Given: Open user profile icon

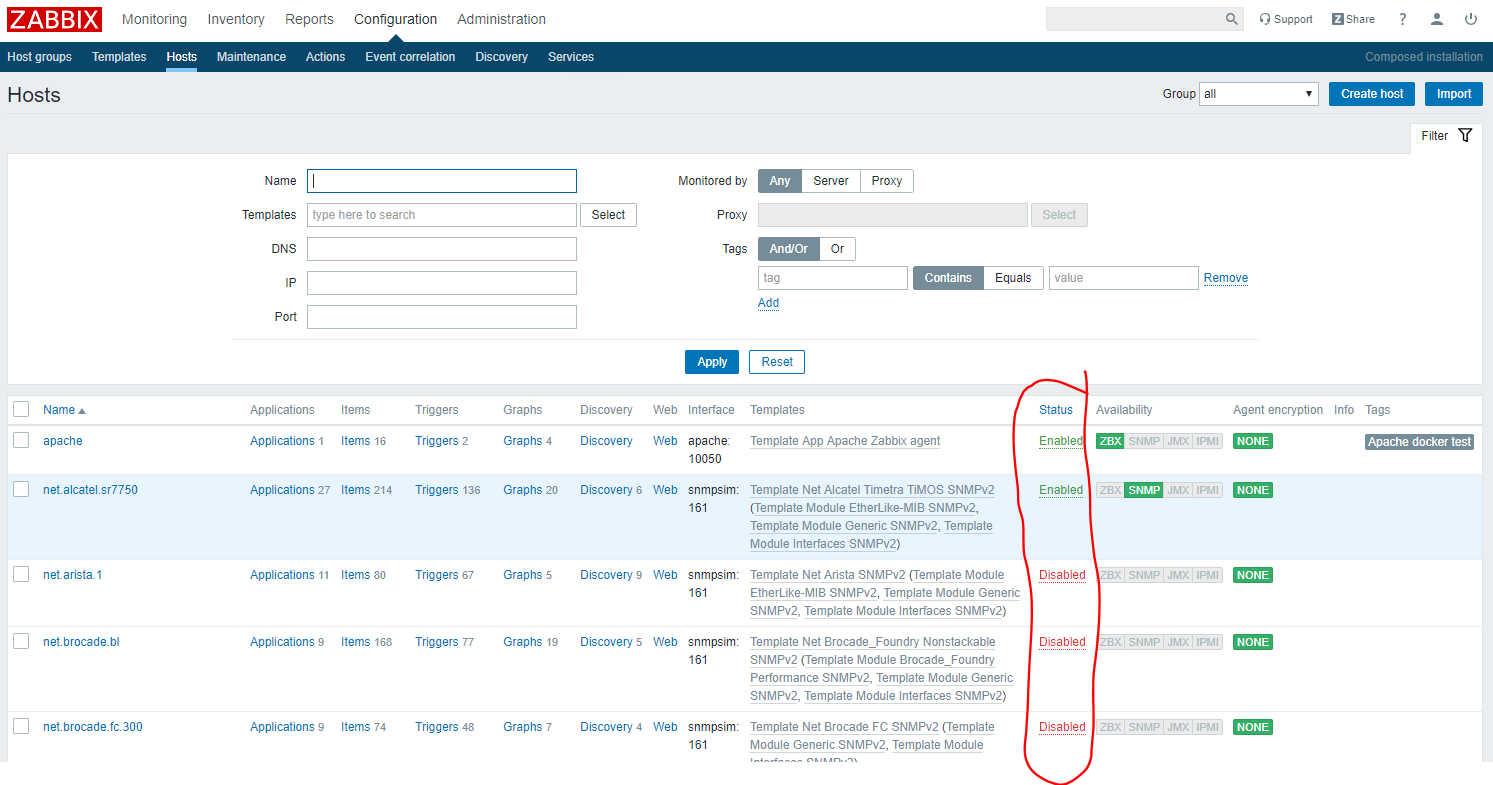Looking at the screenshot, I should pyautogui.click(x=1437, y=19).
